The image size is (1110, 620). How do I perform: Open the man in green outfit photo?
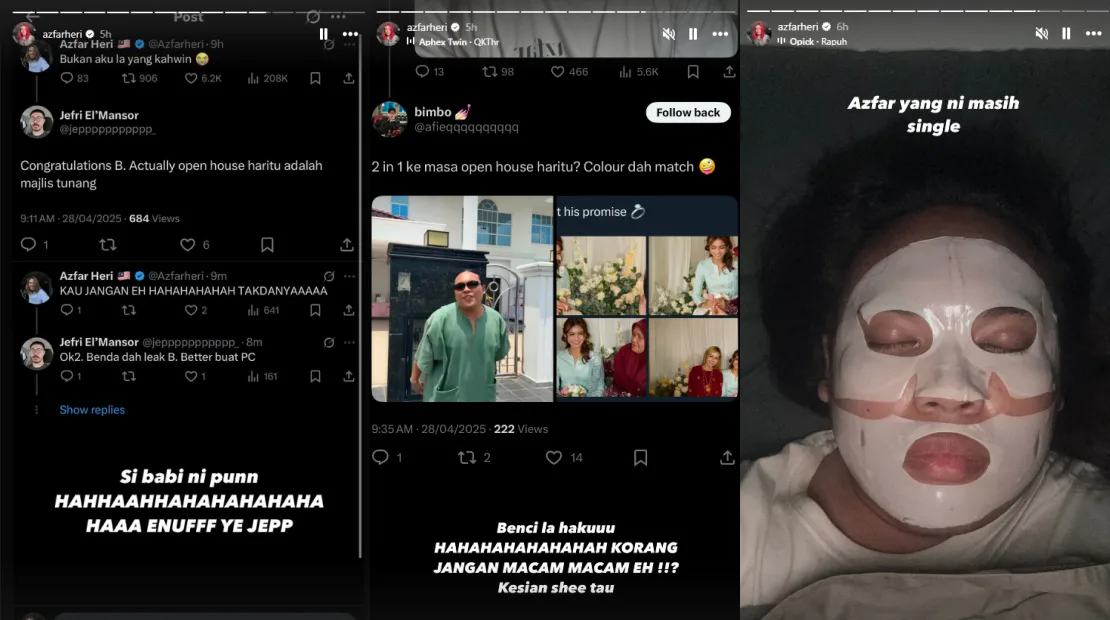pos(462,298)
